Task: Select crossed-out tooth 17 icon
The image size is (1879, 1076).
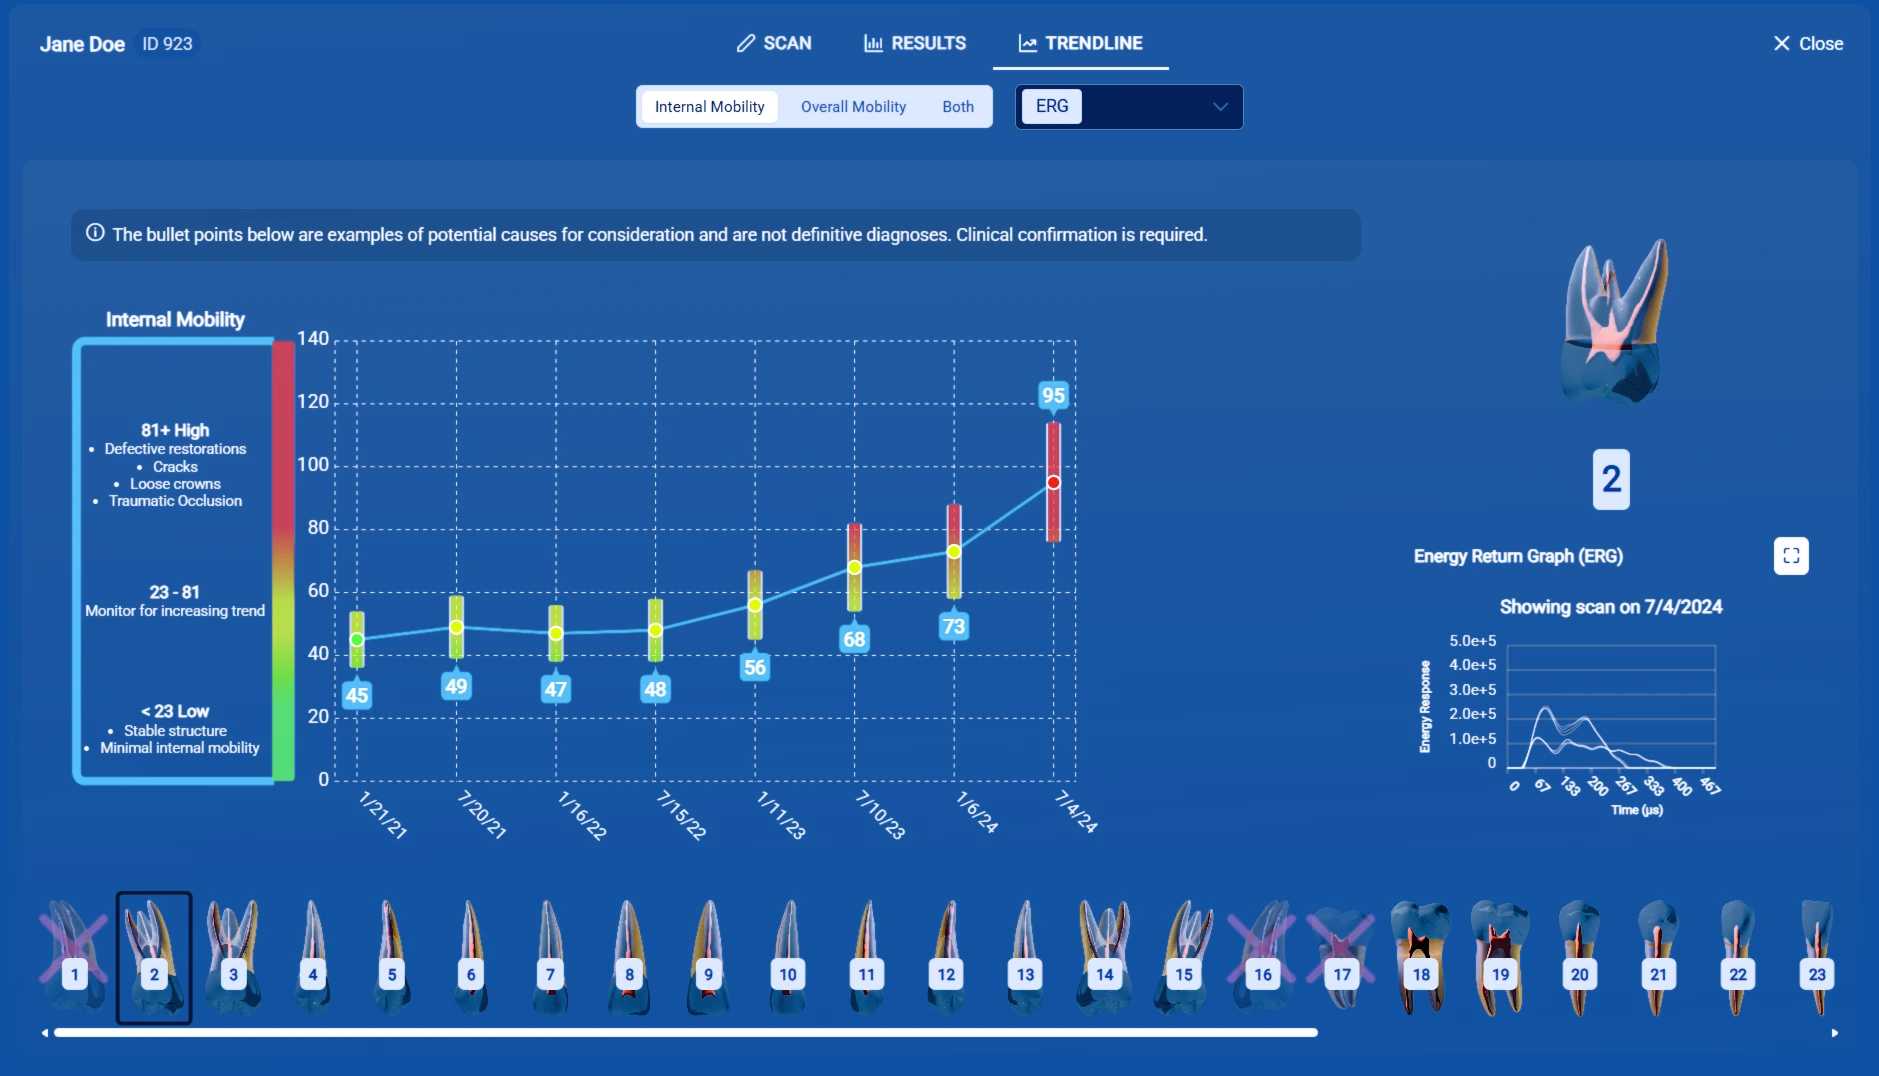Action: [x=1341, y=957]
